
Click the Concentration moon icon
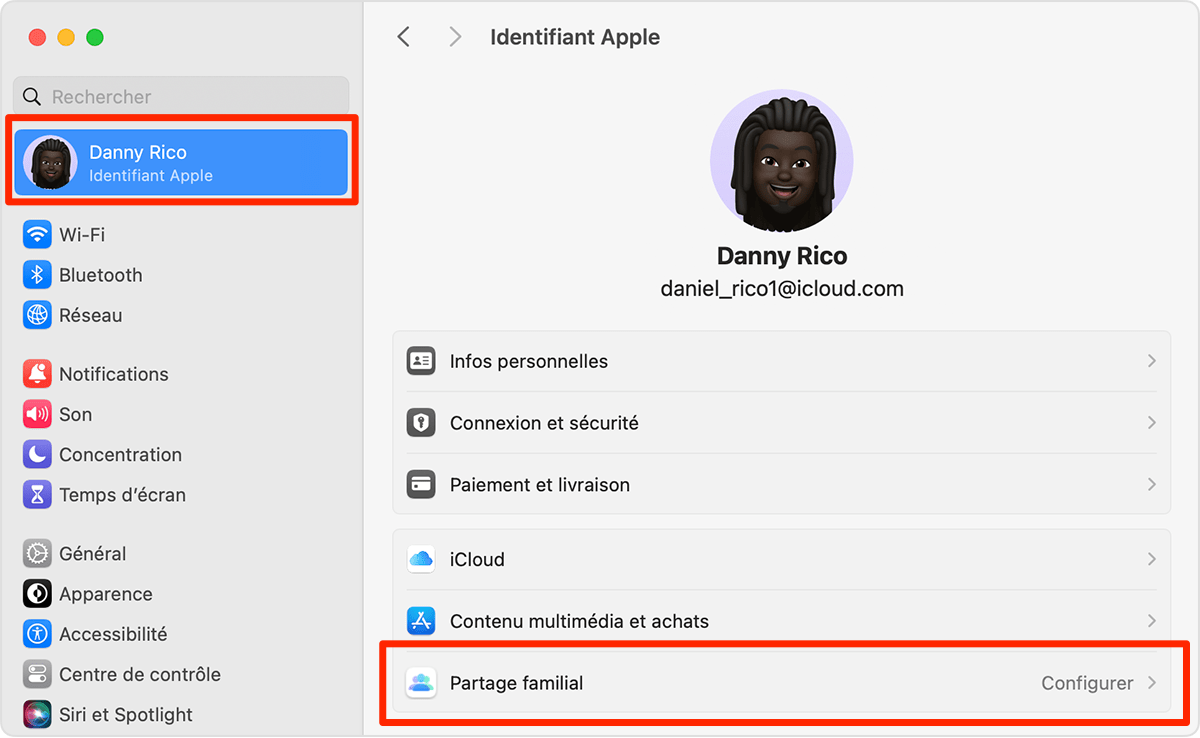coord(37,454)
